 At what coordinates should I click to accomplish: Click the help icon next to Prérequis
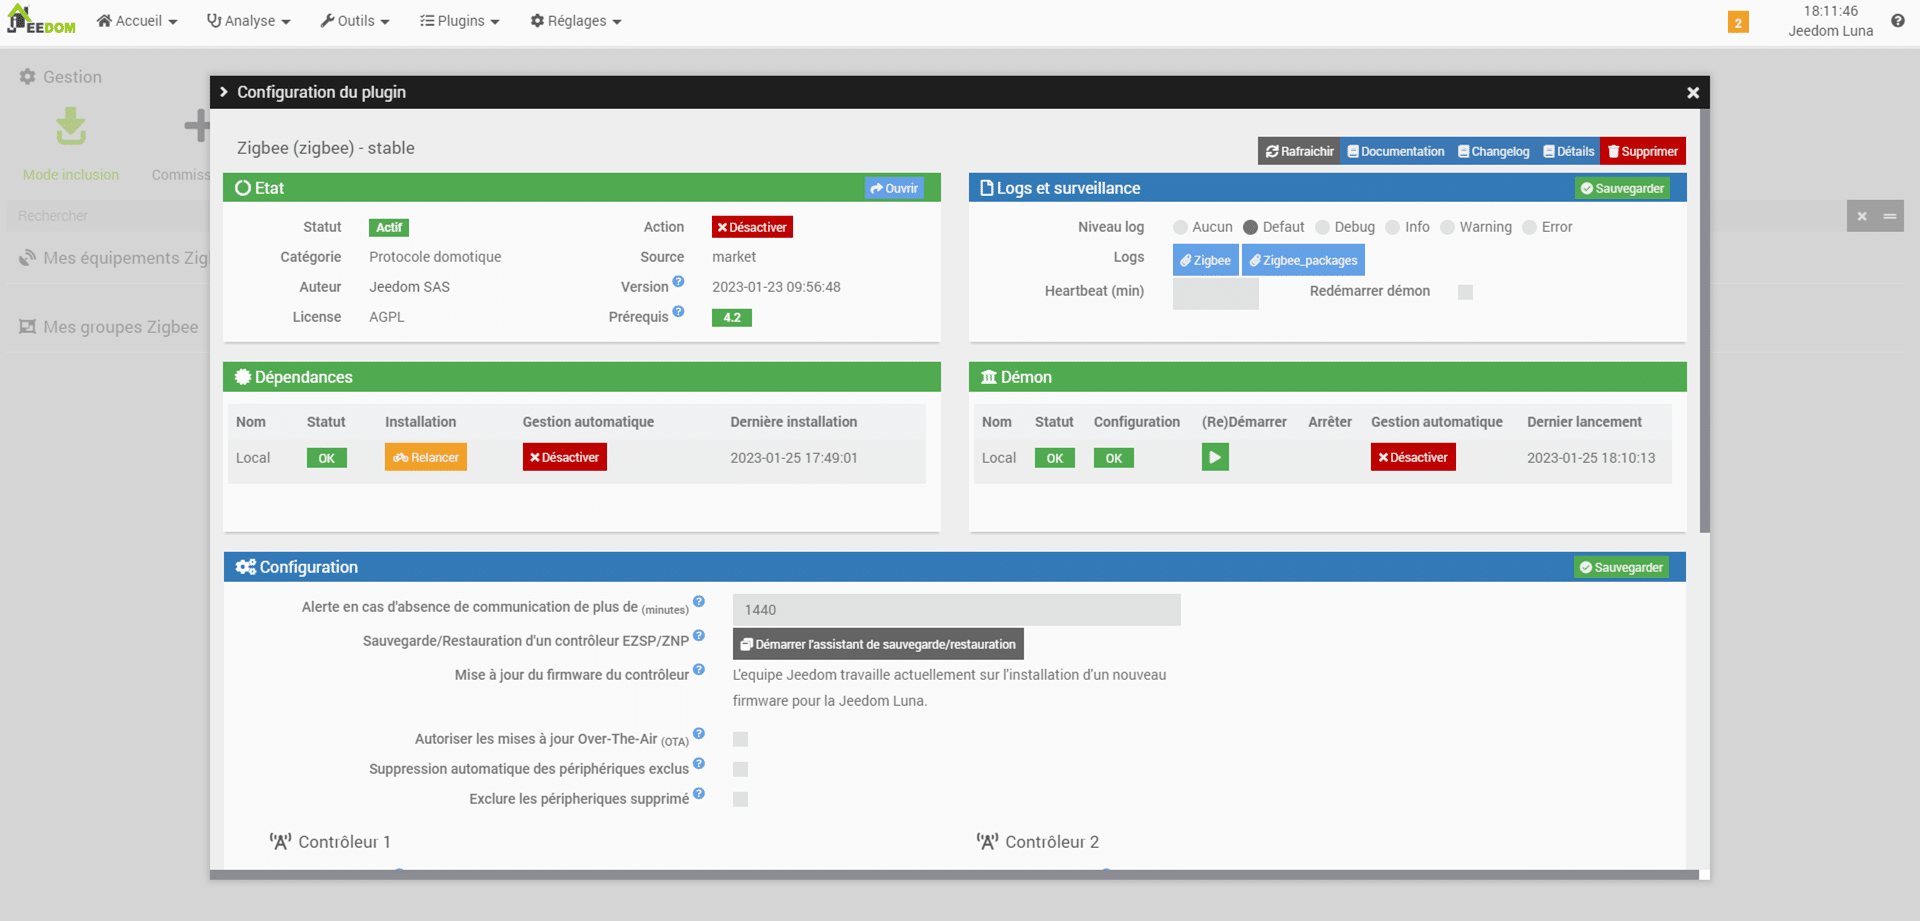point(678,312)
